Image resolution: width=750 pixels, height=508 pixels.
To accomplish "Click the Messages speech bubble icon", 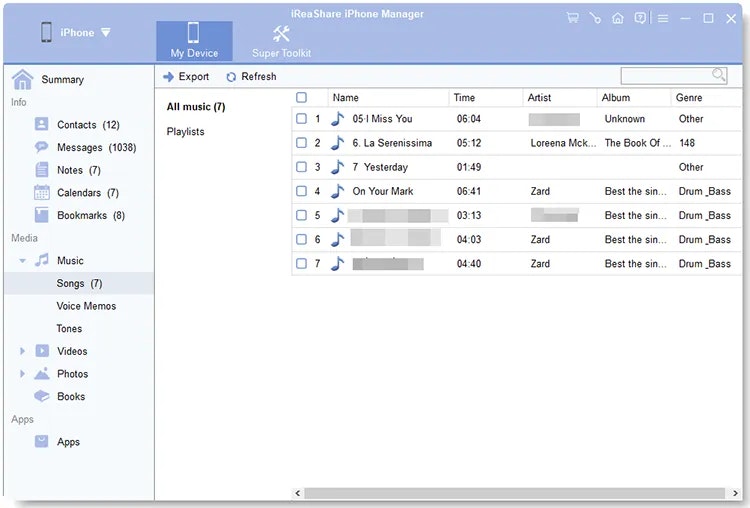I will click(42, 147).
